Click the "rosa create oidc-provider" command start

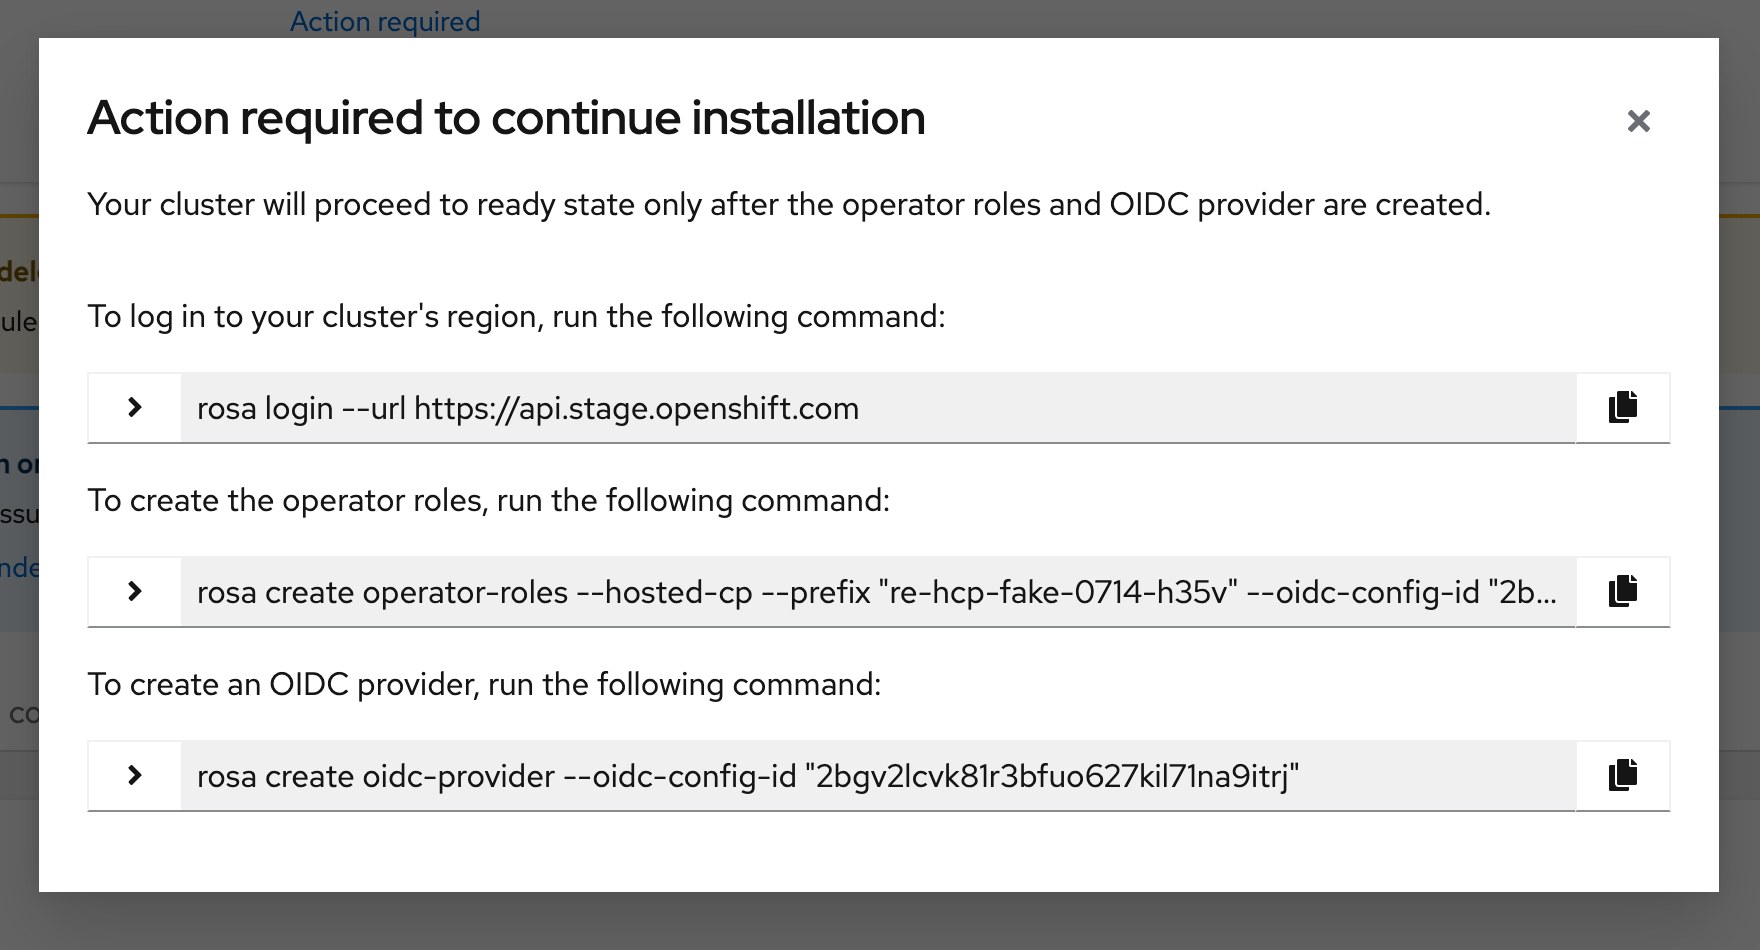(375, 777)
